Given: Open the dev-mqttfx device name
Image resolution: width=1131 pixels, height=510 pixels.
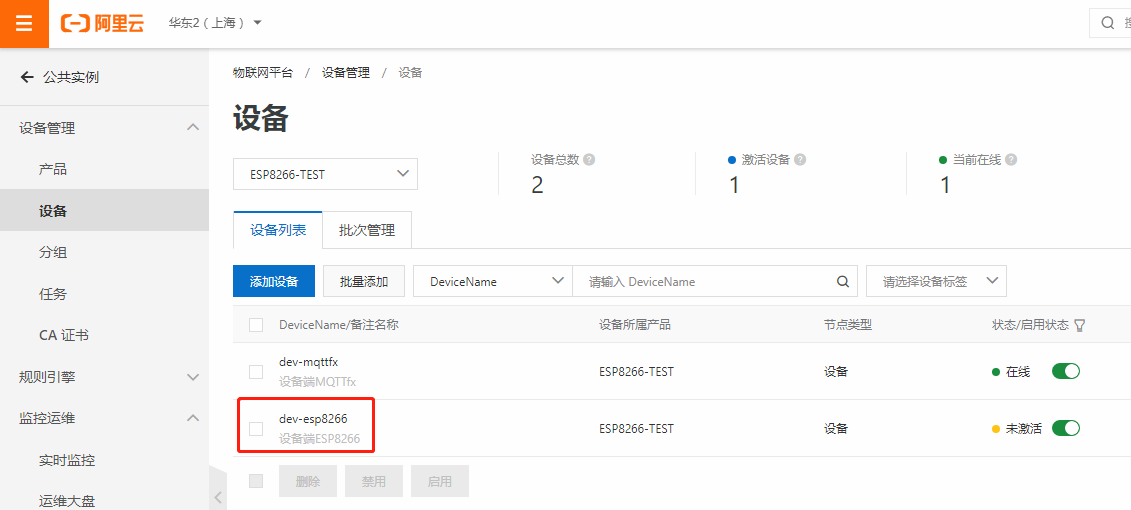Looking at the screenshot, I should [x=310, y=362].
